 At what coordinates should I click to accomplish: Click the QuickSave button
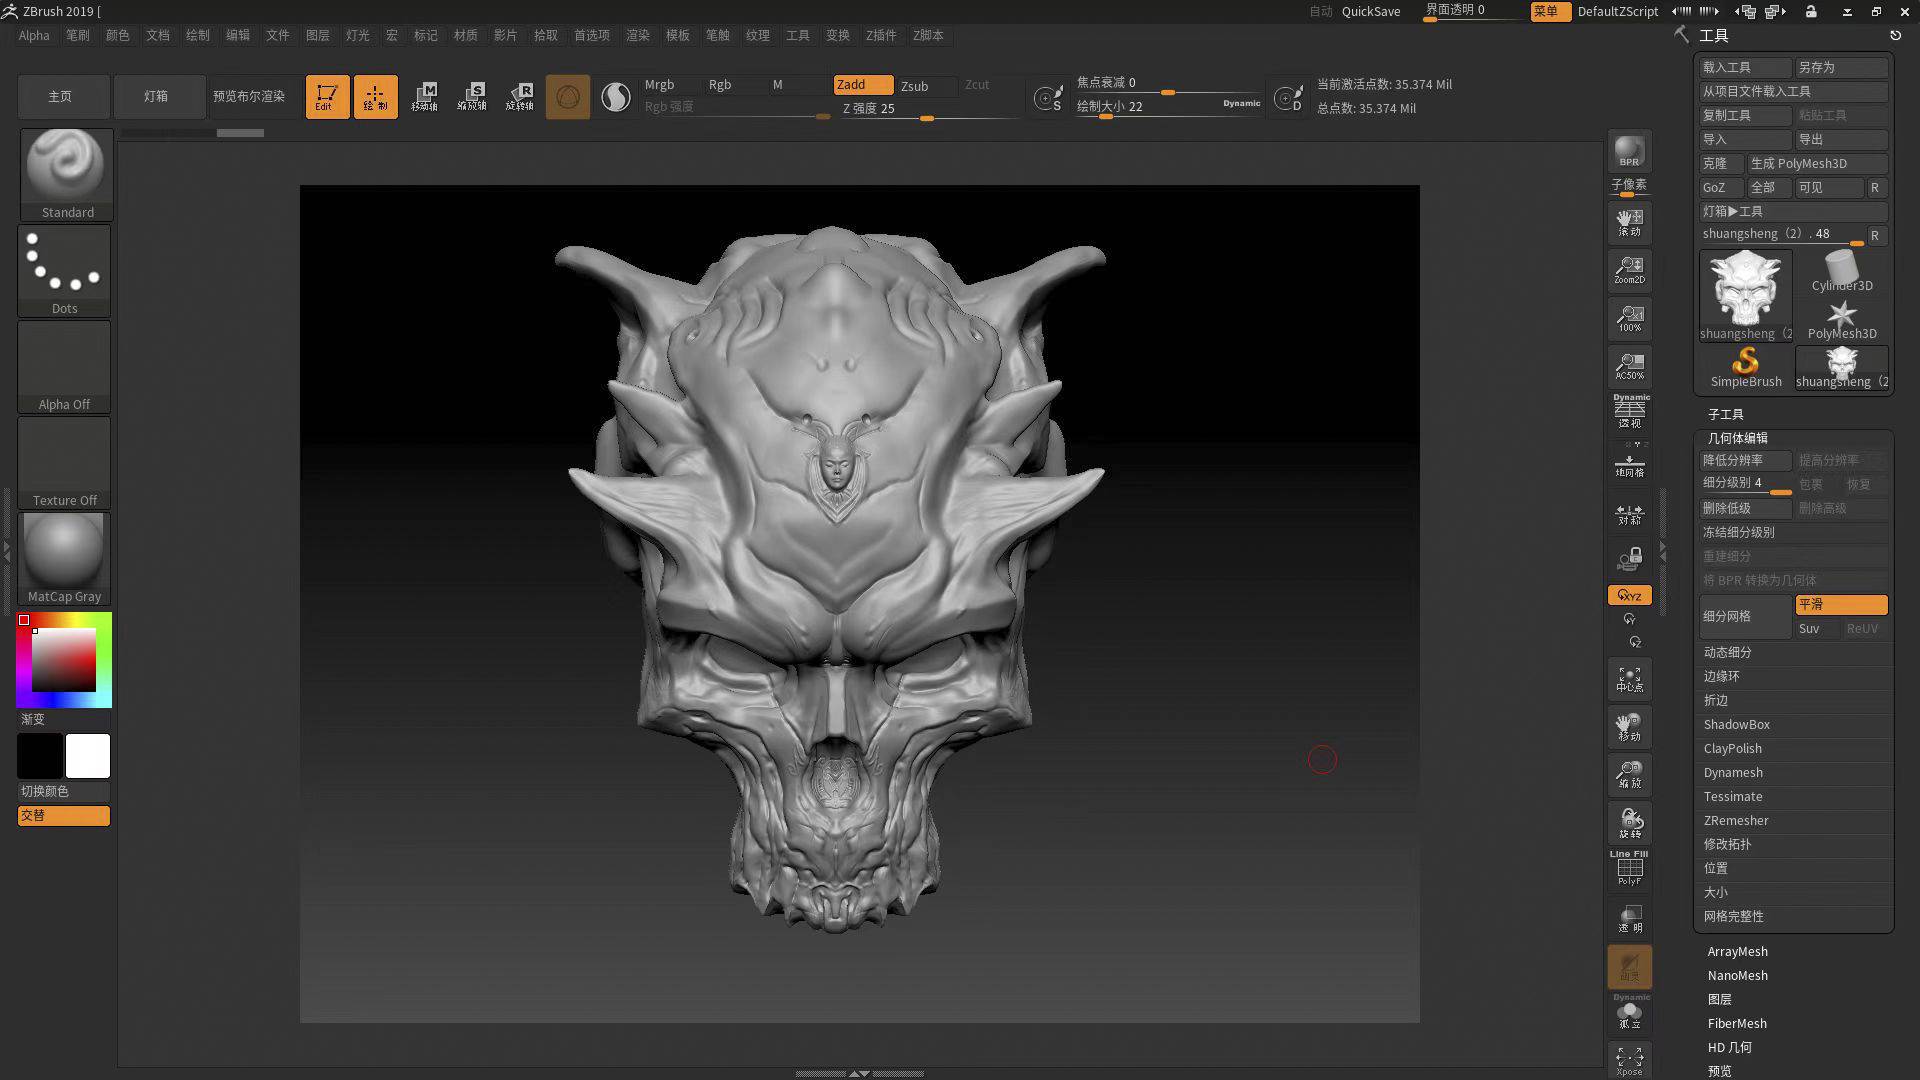click(x=1370, y=11)
